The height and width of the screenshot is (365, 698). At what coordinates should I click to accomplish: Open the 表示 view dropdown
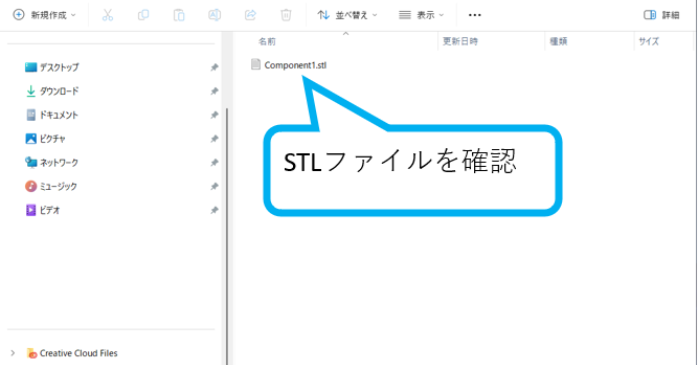coord(421,15)
